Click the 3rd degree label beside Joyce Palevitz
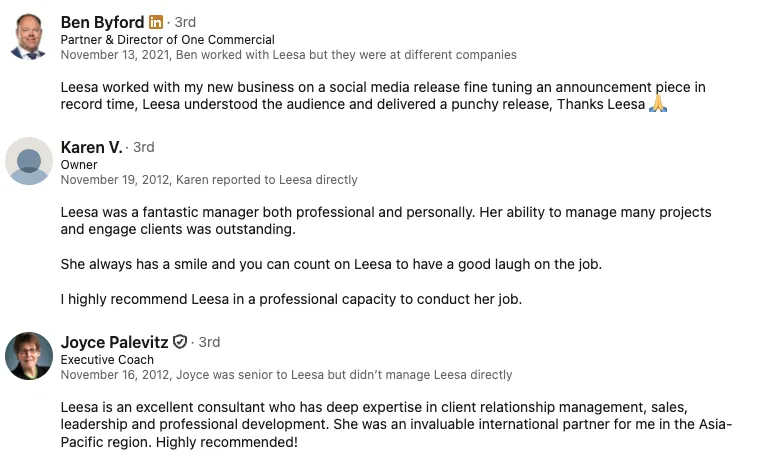The height and width of the screenshot is (465, 771). (209, 342)
